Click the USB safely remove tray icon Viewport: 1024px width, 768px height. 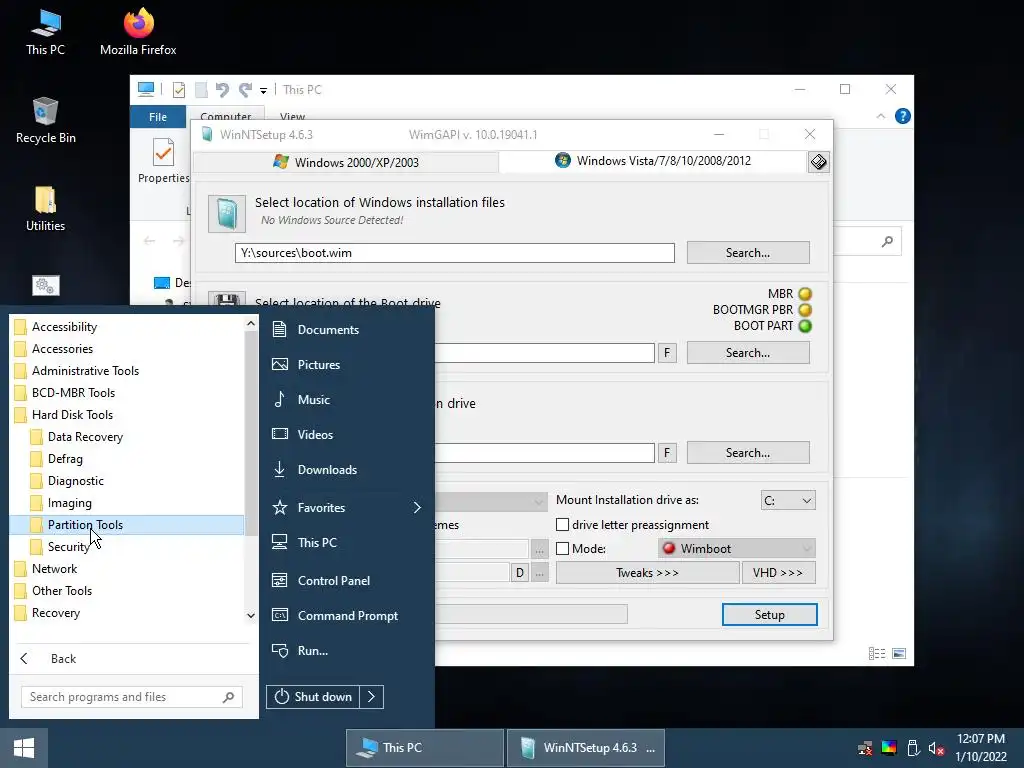[913, 748]
